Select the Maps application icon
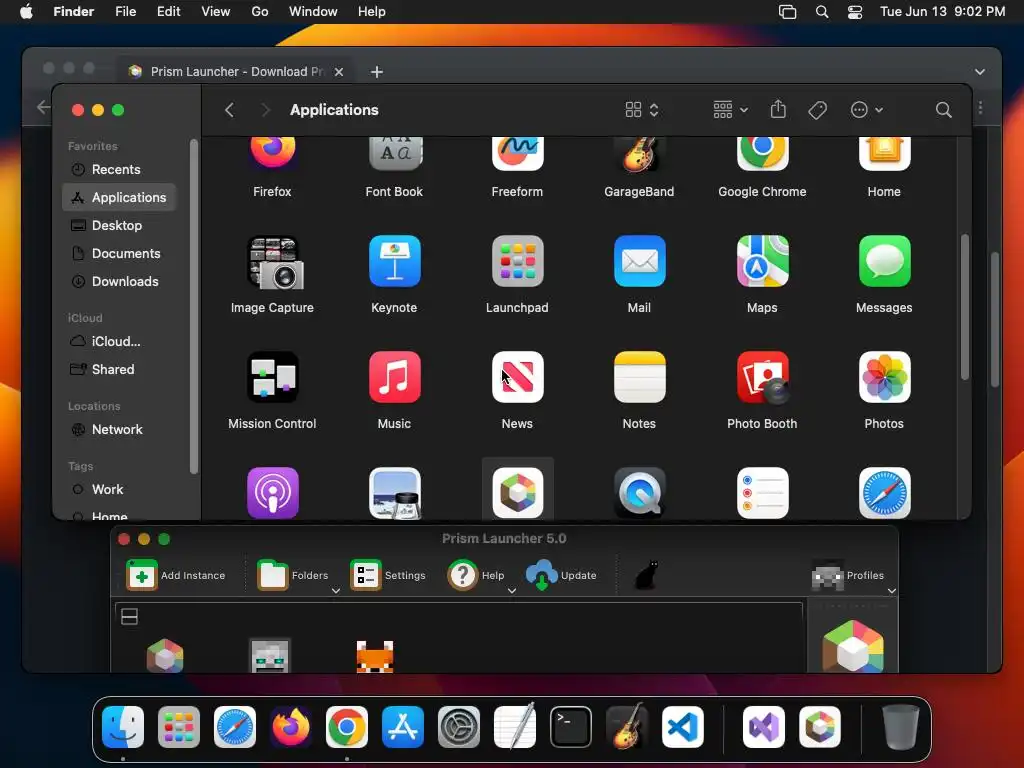This screenshot has width=1024, height=768. [x=762, y=261]
